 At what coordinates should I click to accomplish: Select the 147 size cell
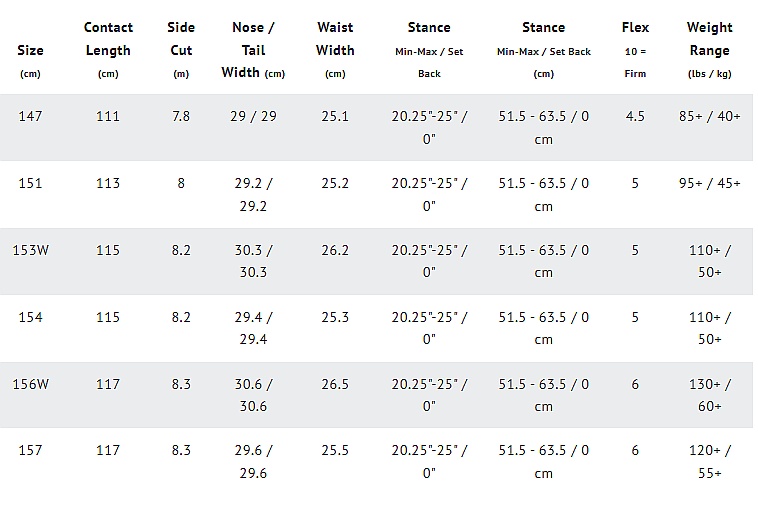(x=30, y=117)
